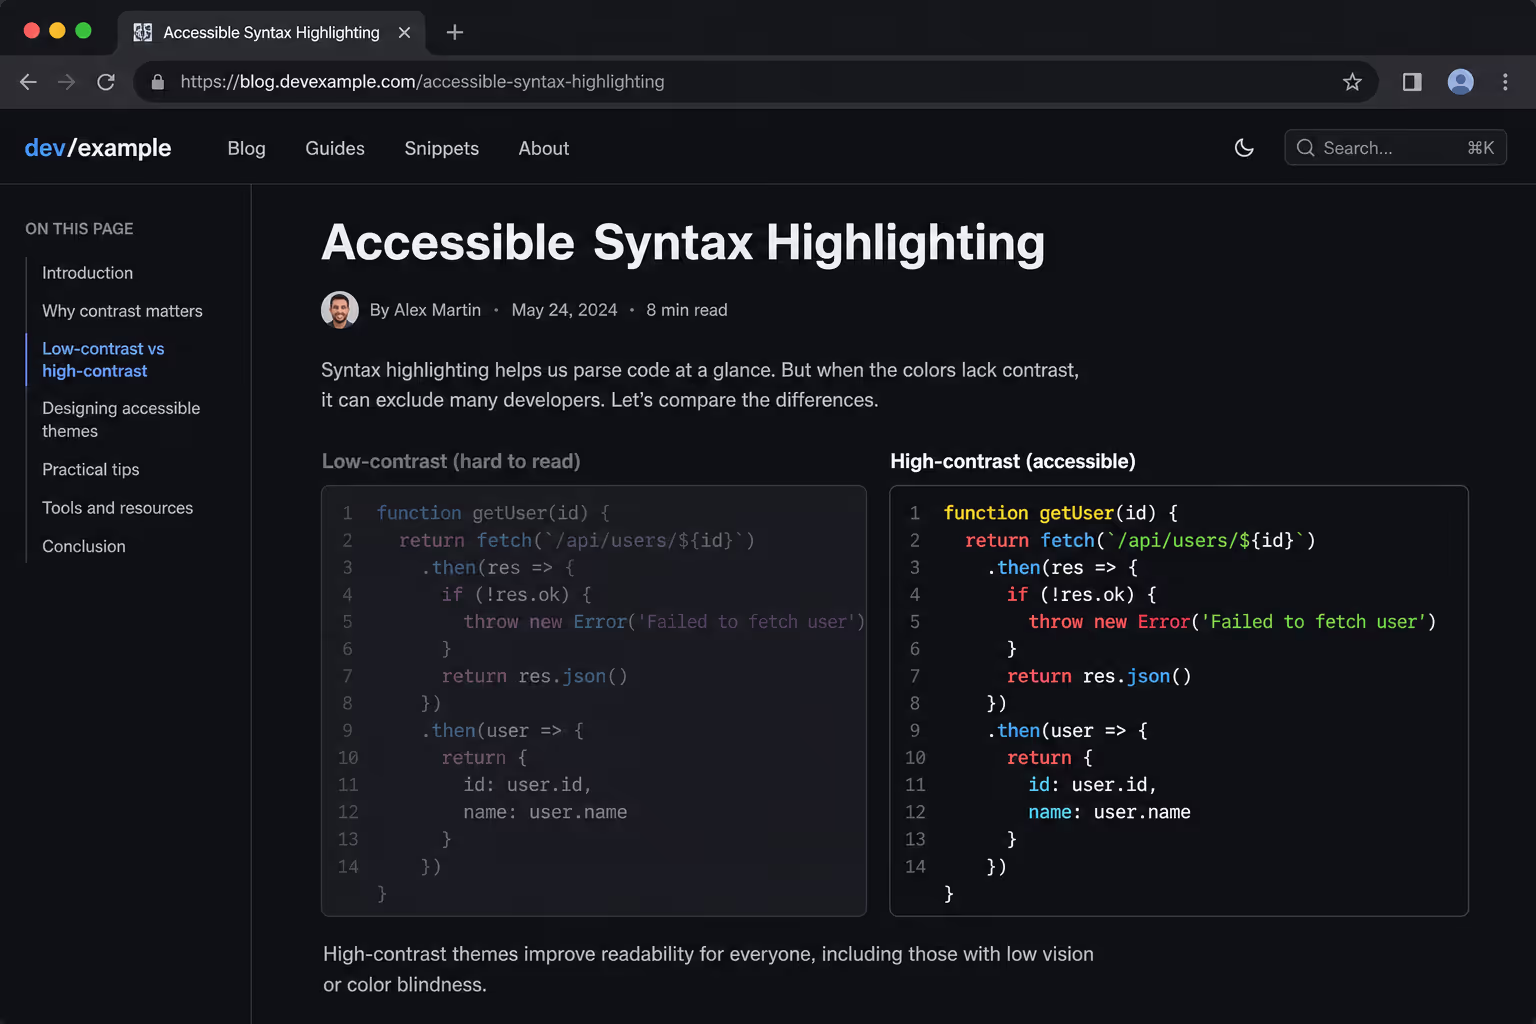Click the browser forward arrow
The image size is (1536, 1024).
(x=67, y=82)
